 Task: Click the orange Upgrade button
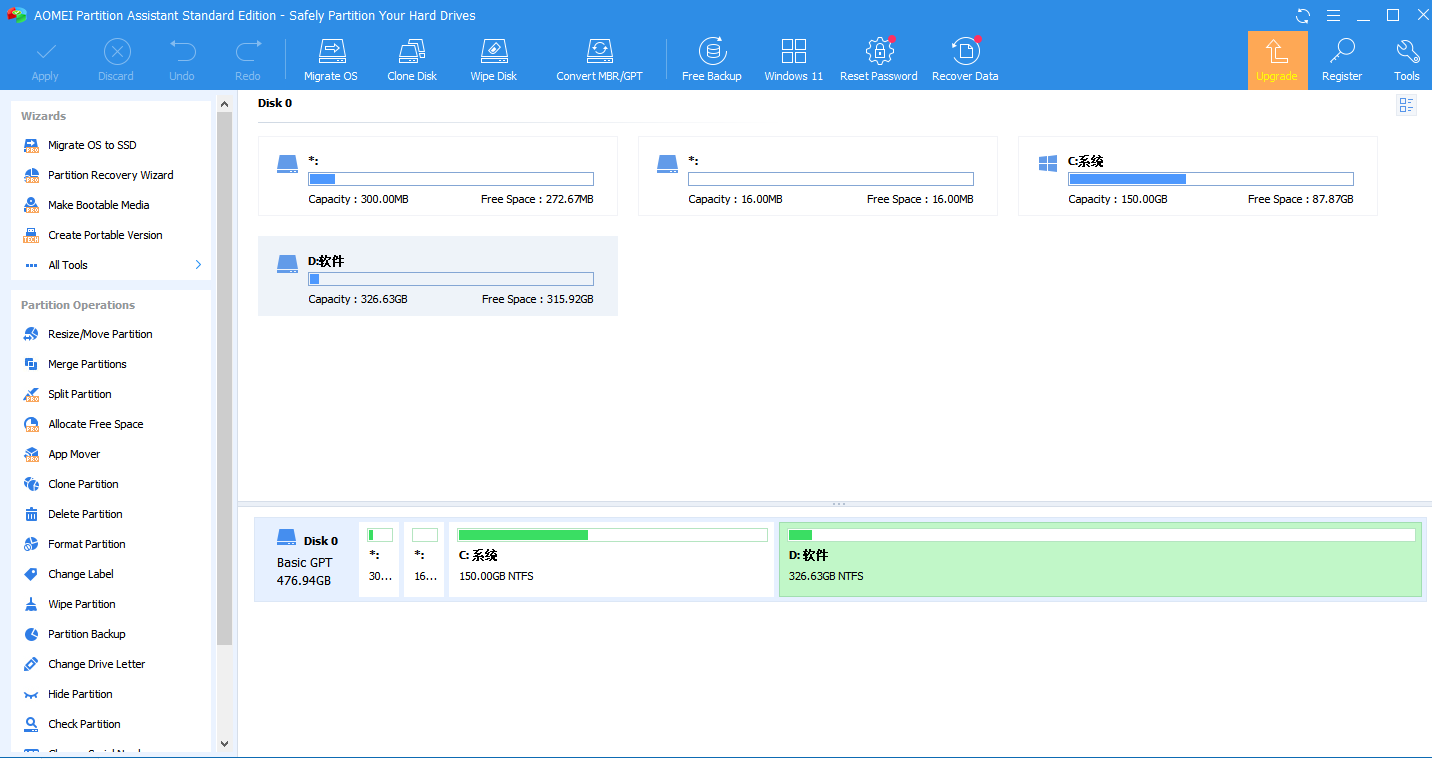pos(1277,60)
